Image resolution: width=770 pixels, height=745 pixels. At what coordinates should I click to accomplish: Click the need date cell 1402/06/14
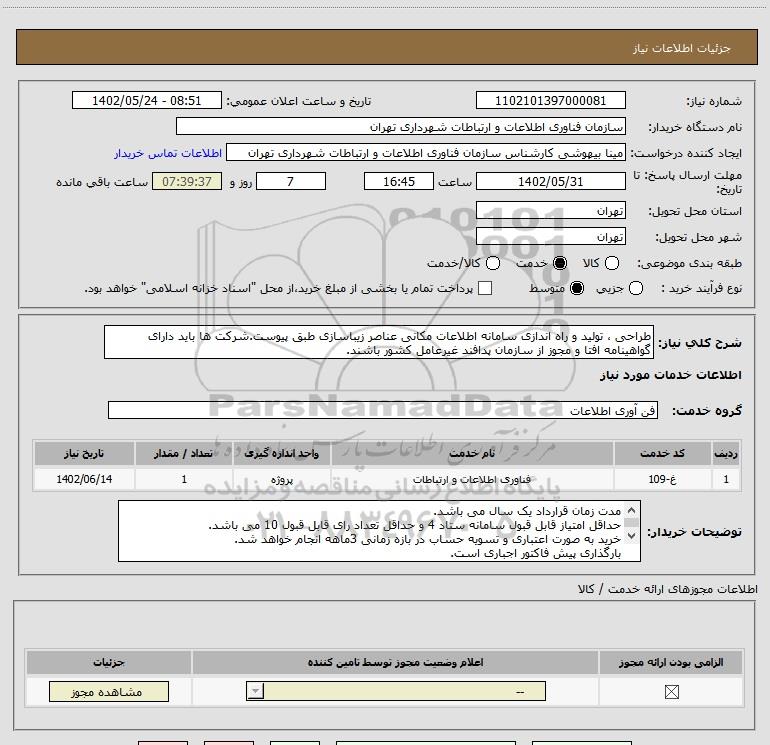point(84,479)
